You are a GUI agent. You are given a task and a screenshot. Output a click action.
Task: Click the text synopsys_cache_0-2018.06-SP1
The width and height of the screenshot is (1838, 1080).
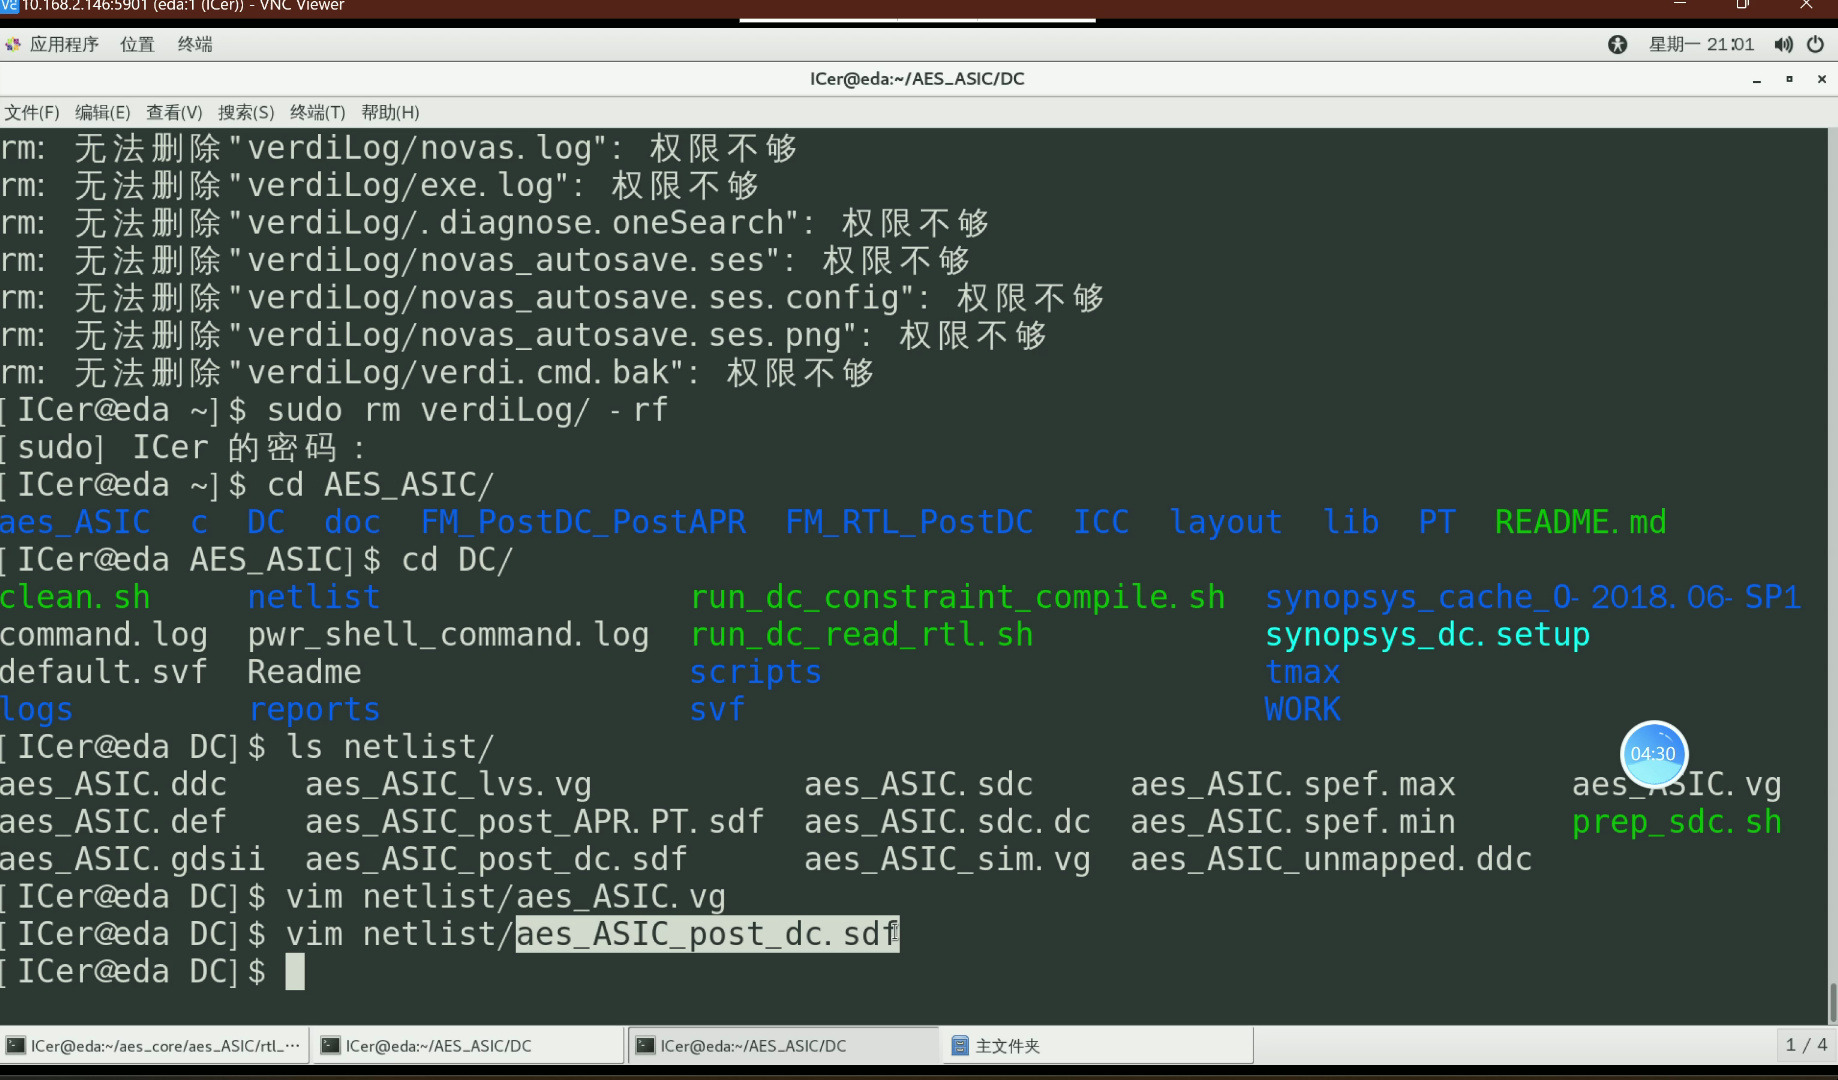[1533, 597]
